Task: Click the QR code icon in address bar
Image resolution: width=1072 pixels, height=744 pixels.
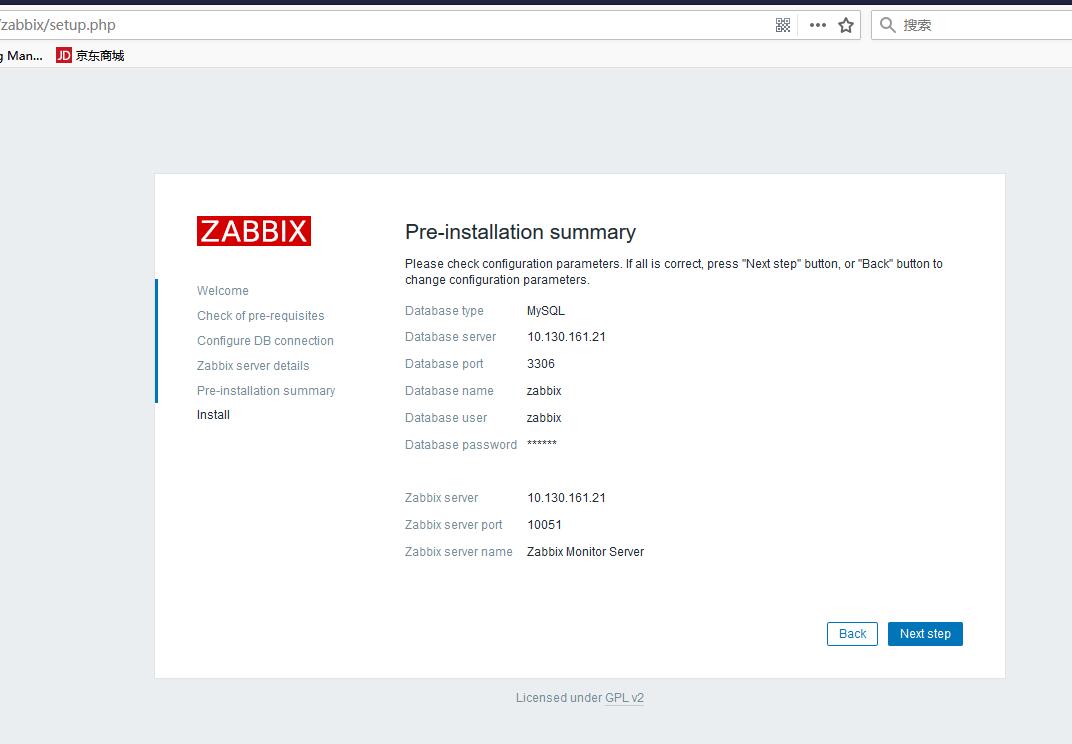Action: point(783,25)
